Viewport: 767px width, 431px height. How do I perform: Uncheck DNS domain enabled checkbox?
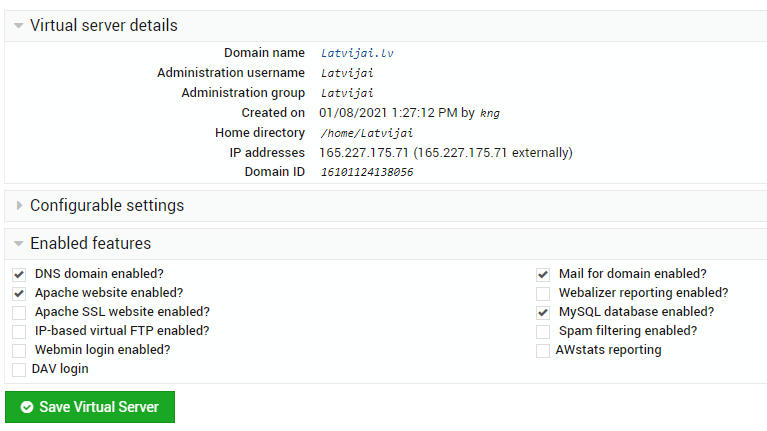point(19,274)
